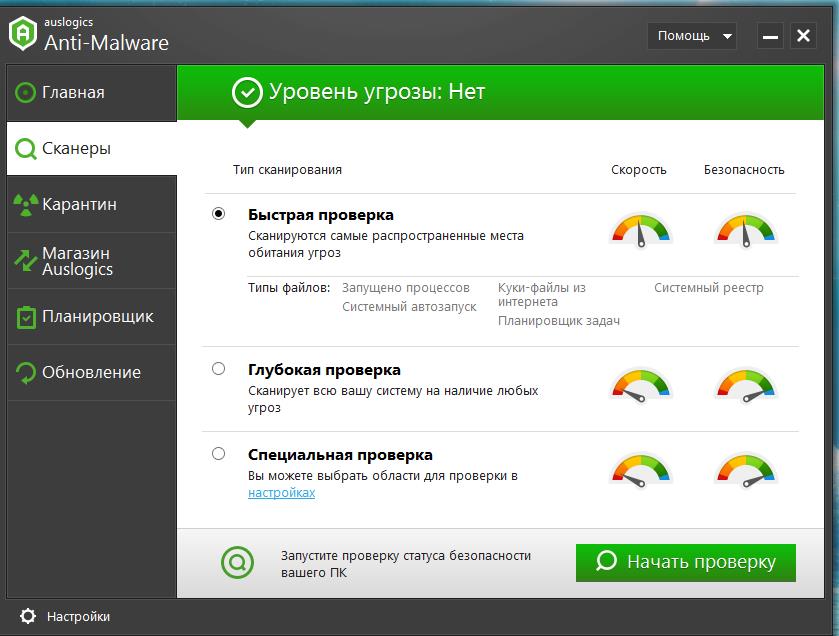Click the speed gauge for Быстрая проверка
This screenshot has width=839, height=636.
tap(640, 230)
